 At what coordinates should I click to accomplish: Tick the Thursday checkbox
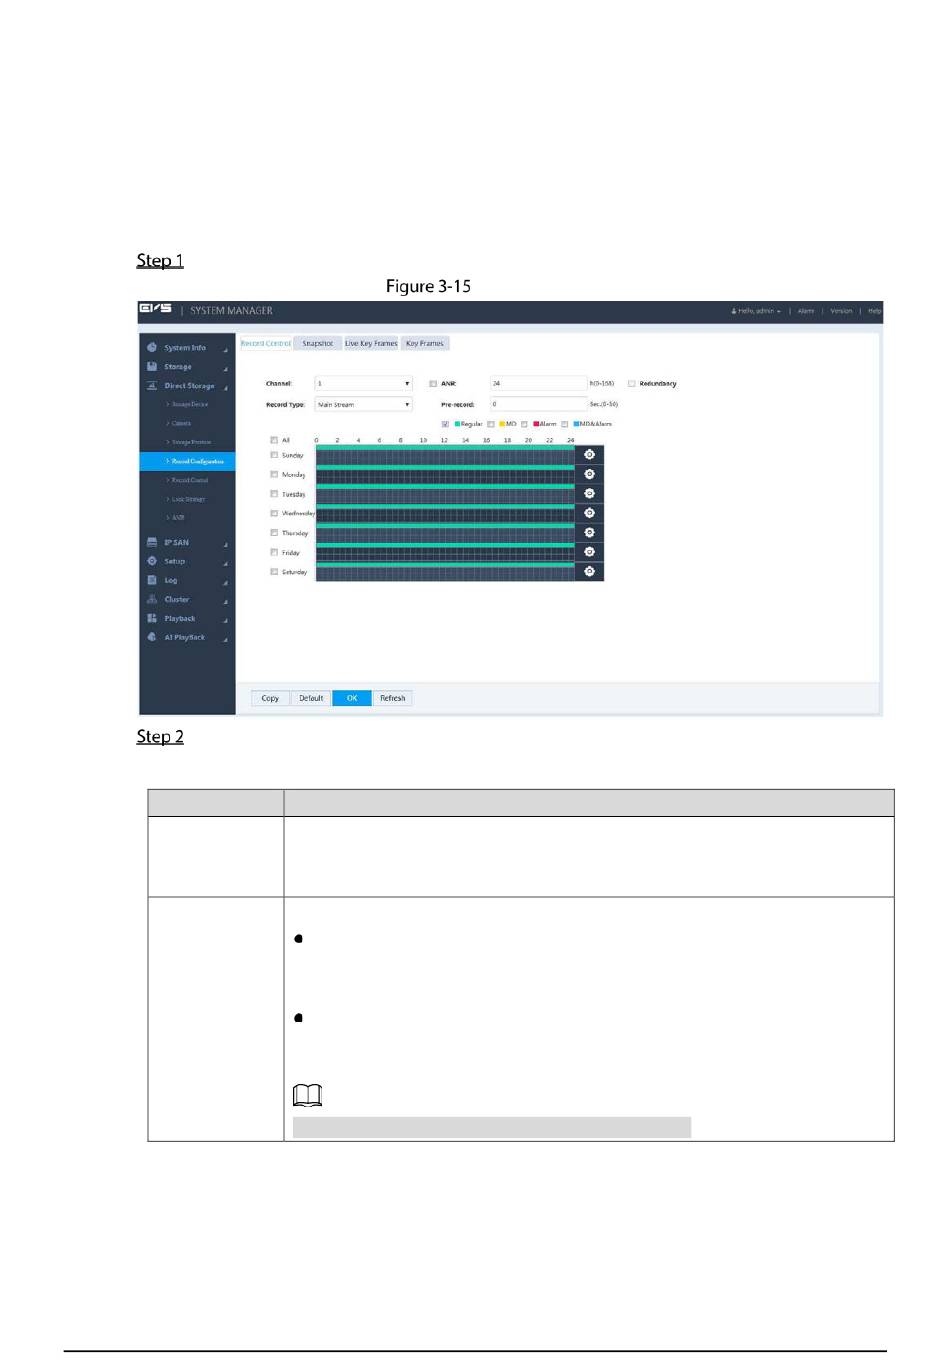pos(274,533)
